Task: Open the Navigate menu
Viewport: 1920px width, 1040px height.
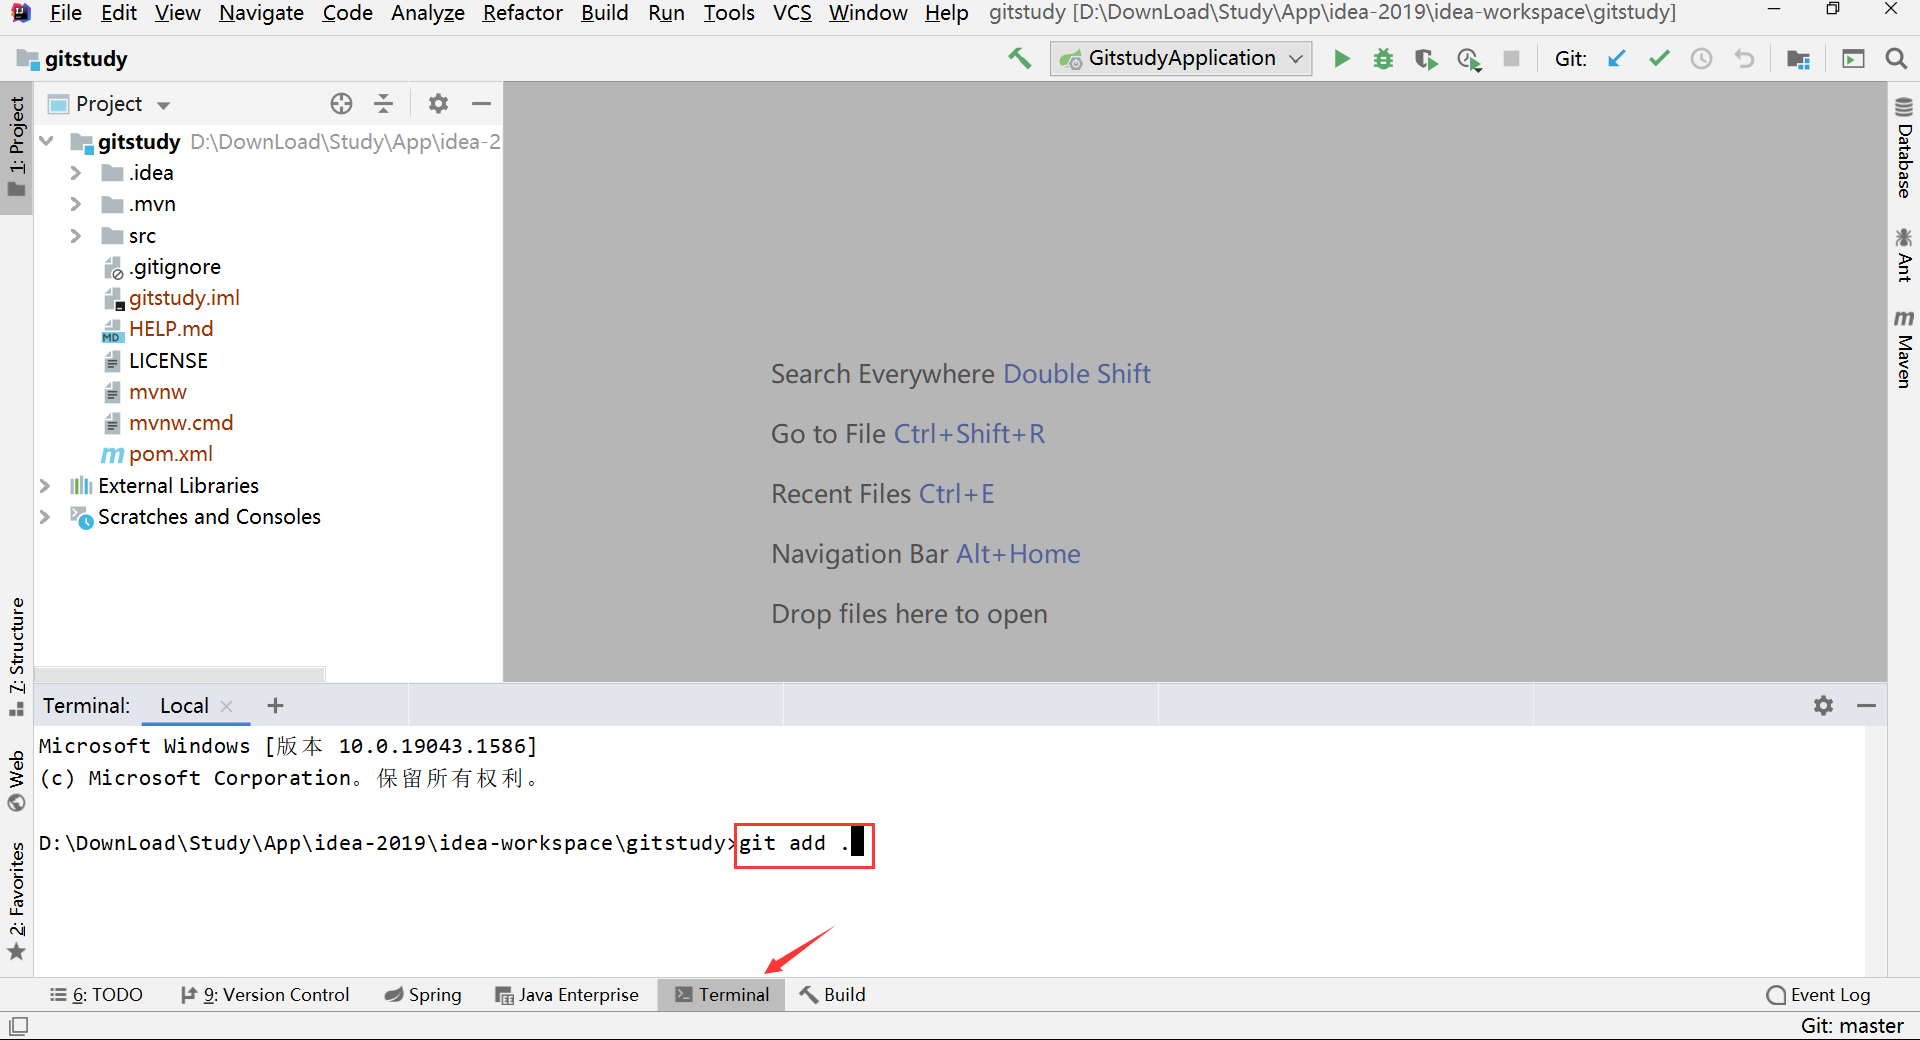Action: point(261,13)
